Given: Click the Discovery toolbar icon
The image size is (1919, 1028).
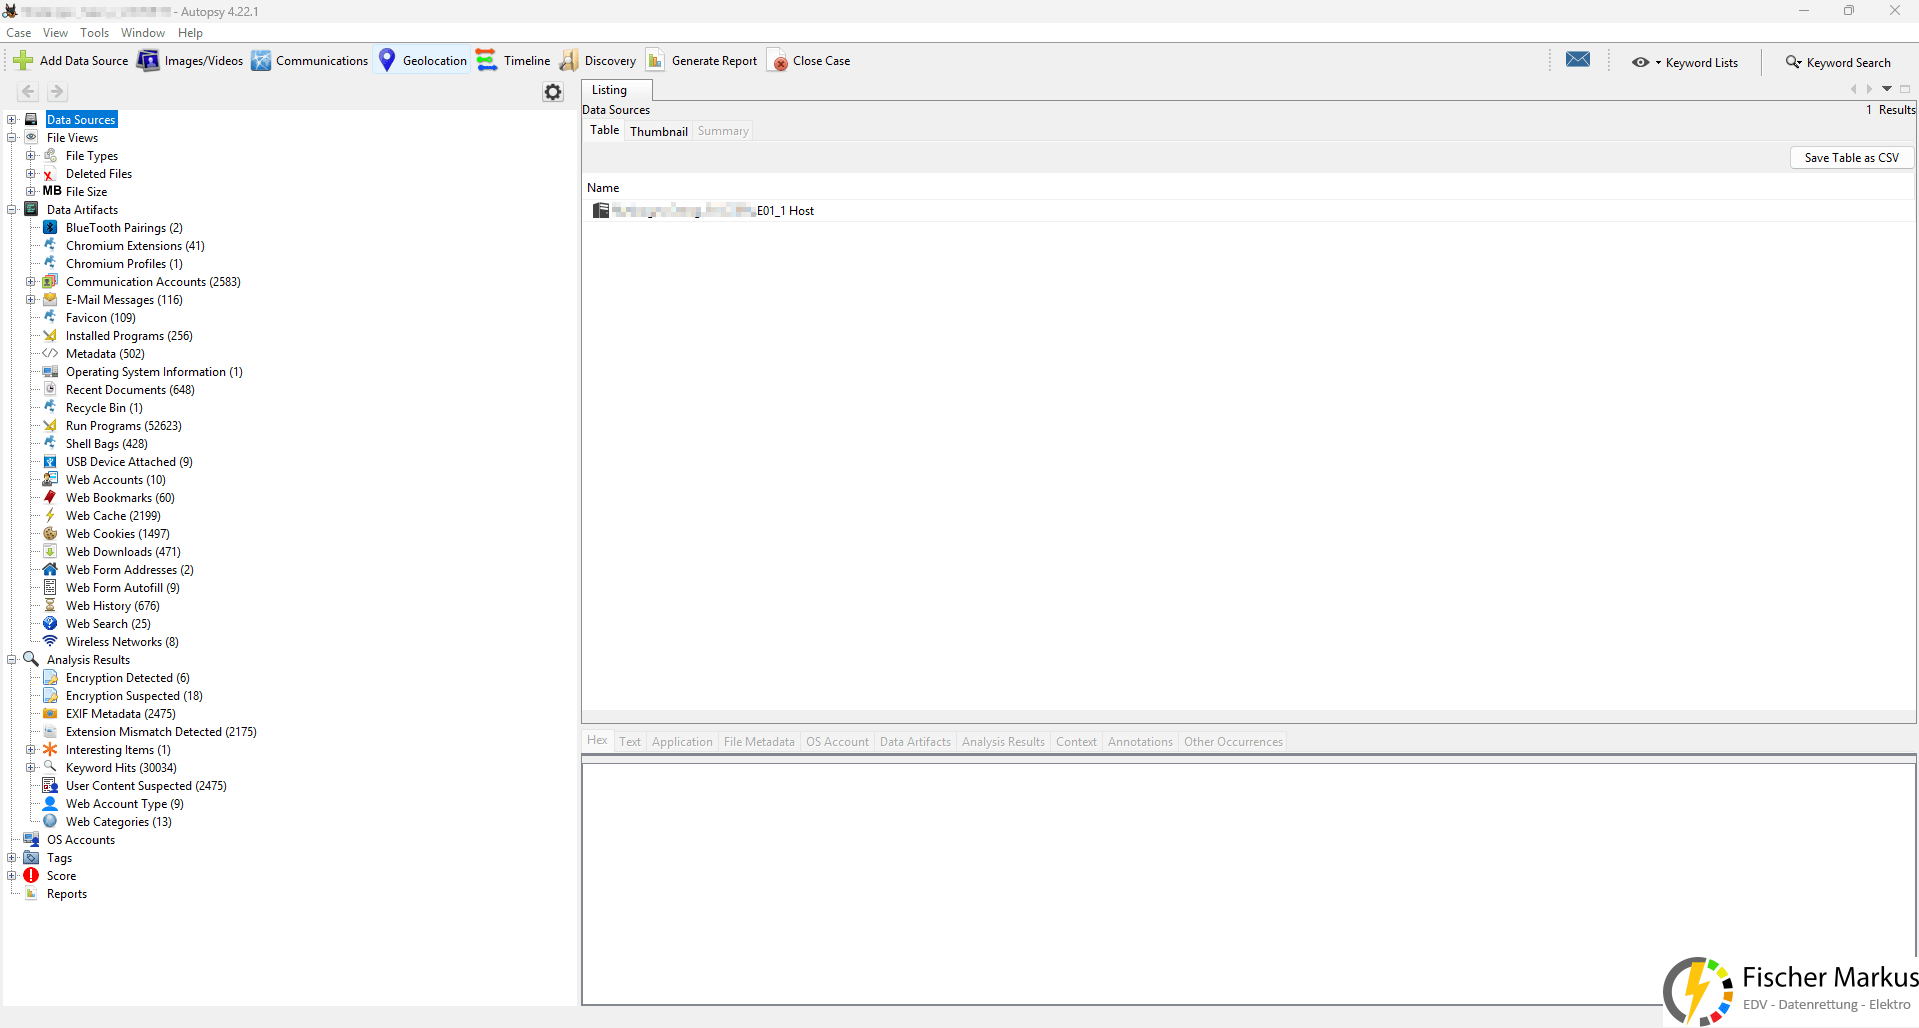Looking at the screenshot, I should [569, 61].
